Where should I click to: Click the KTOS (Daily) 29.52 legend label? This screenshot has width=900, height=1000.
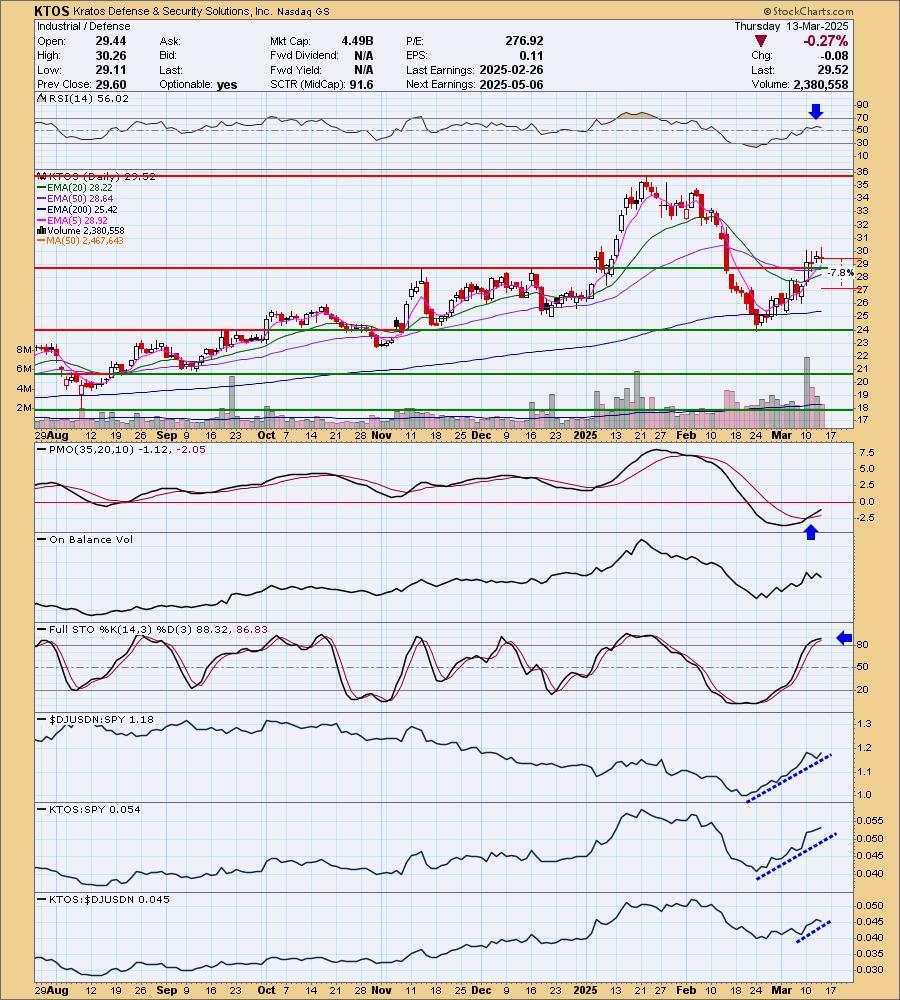point(101,177)
